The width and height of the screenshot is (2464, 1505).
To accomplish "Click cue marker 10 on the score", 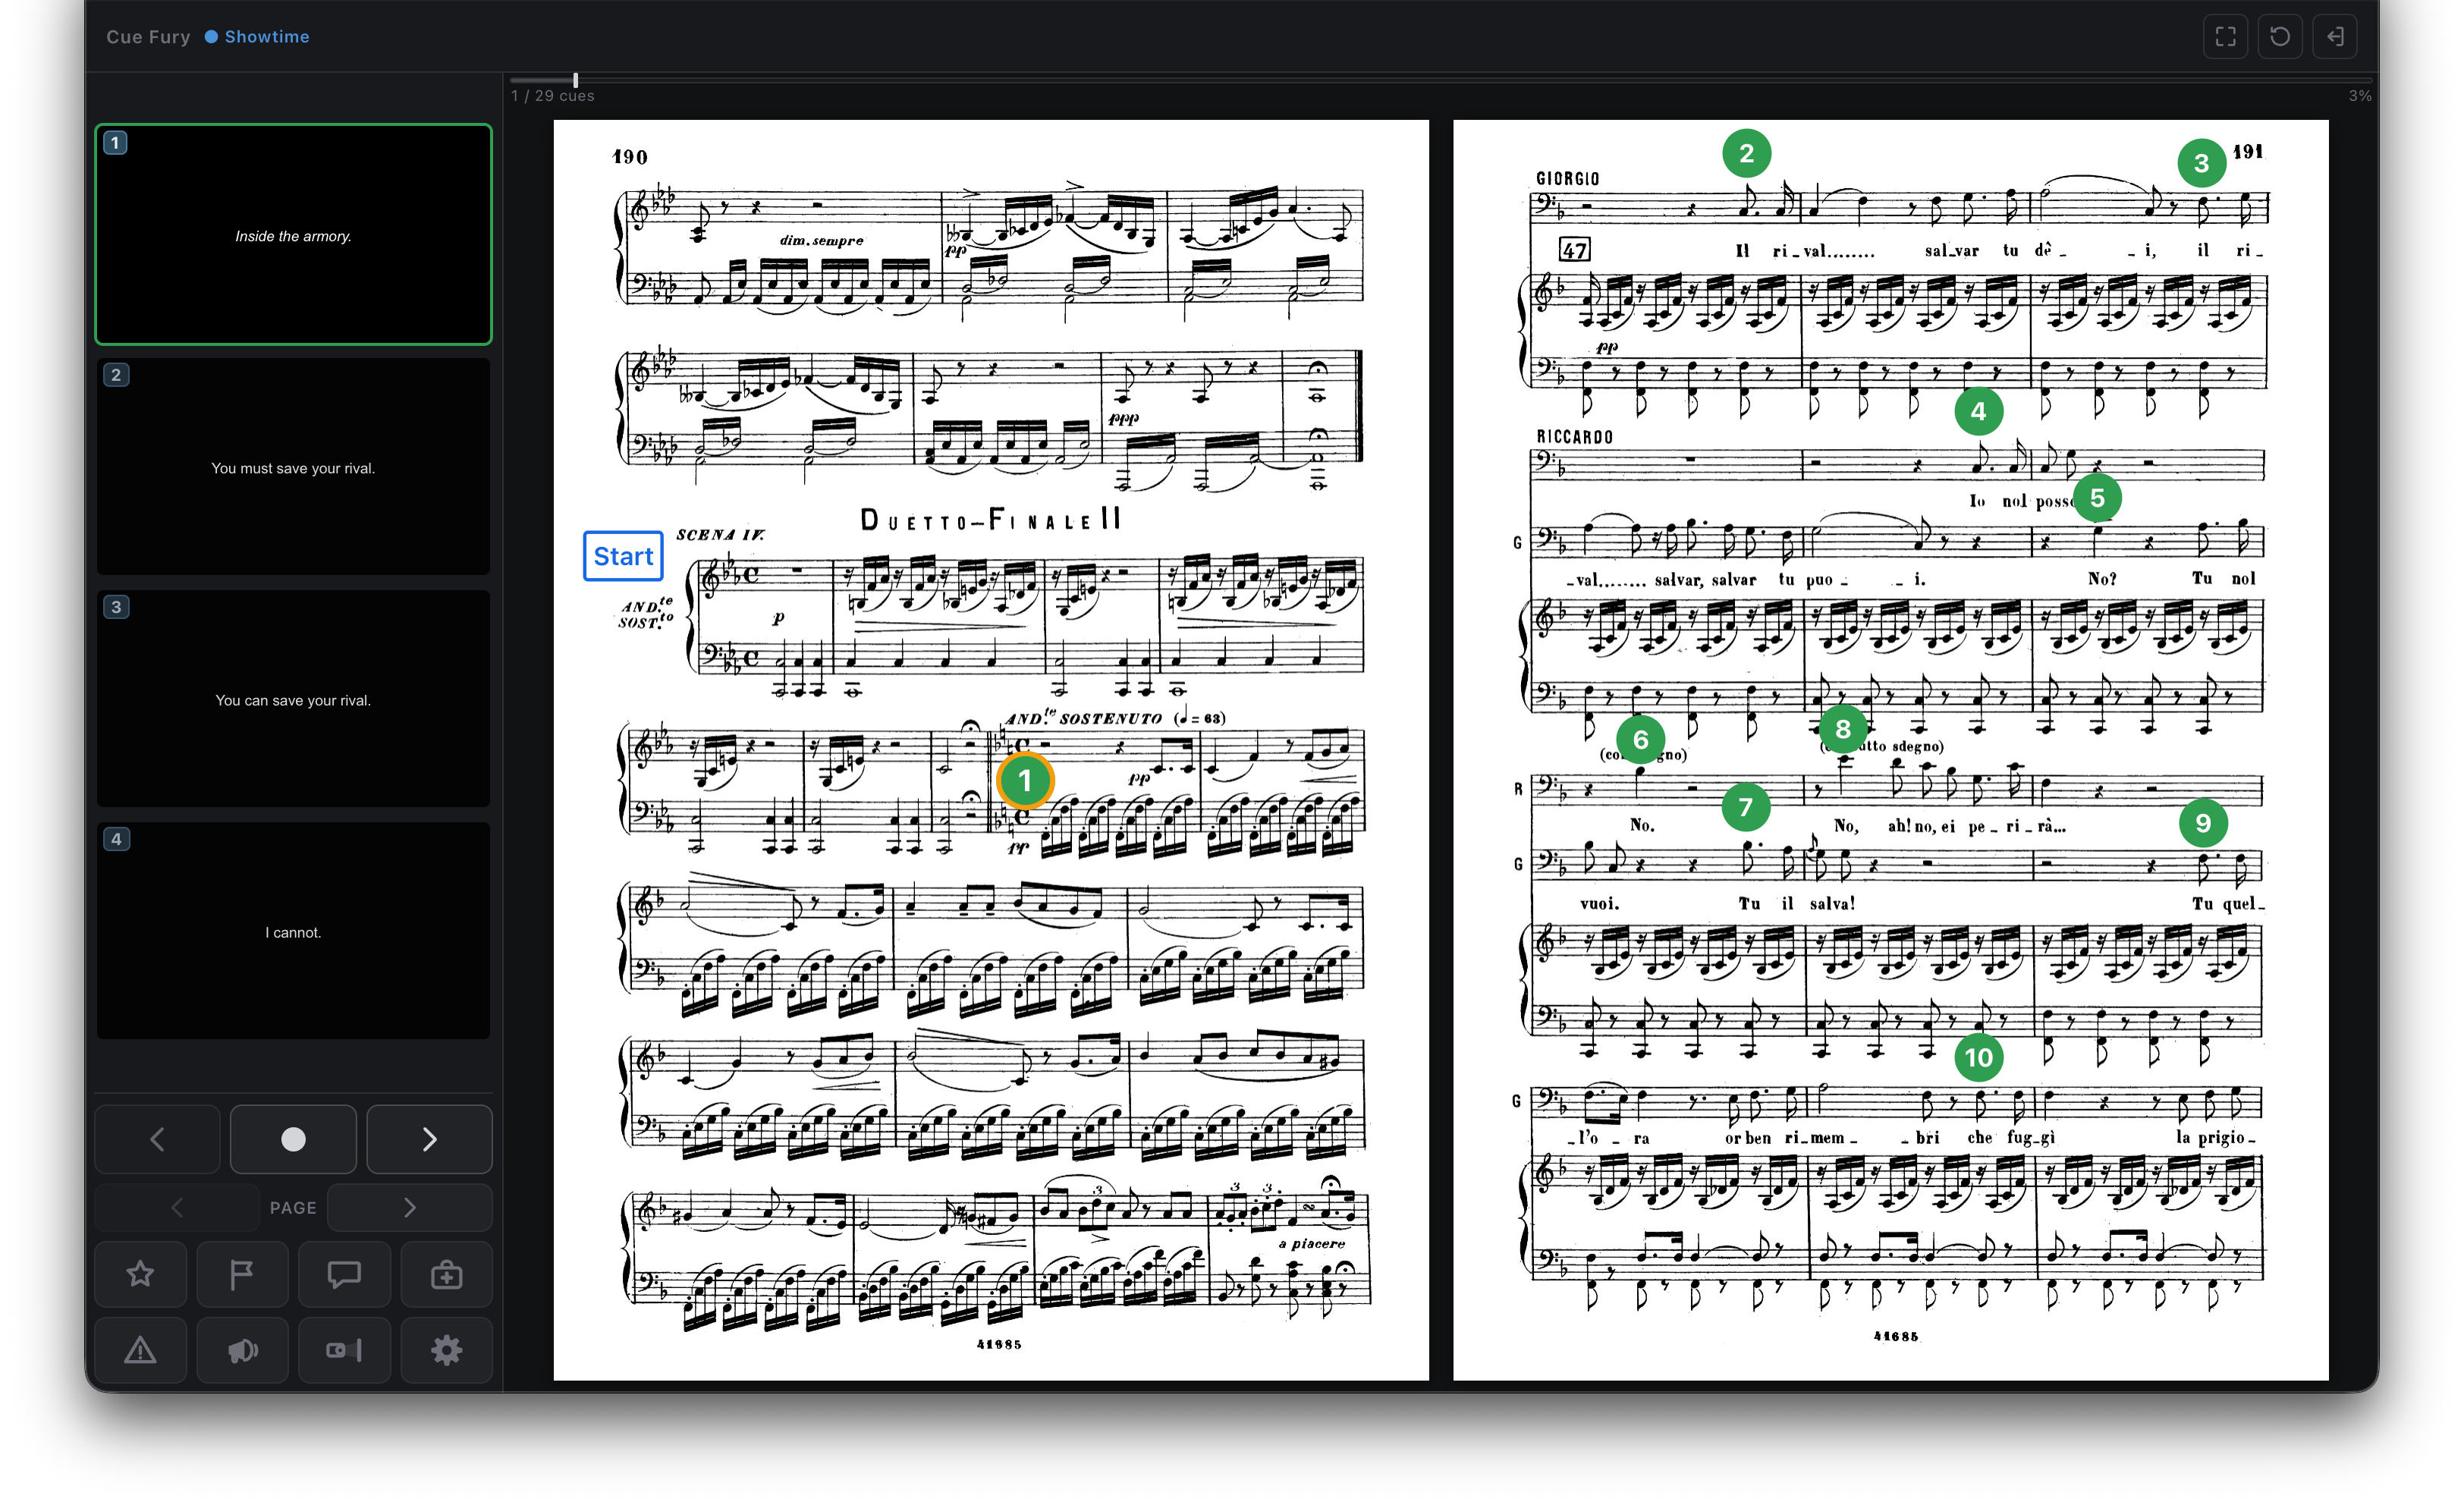I will [x=1978, y=1057].
